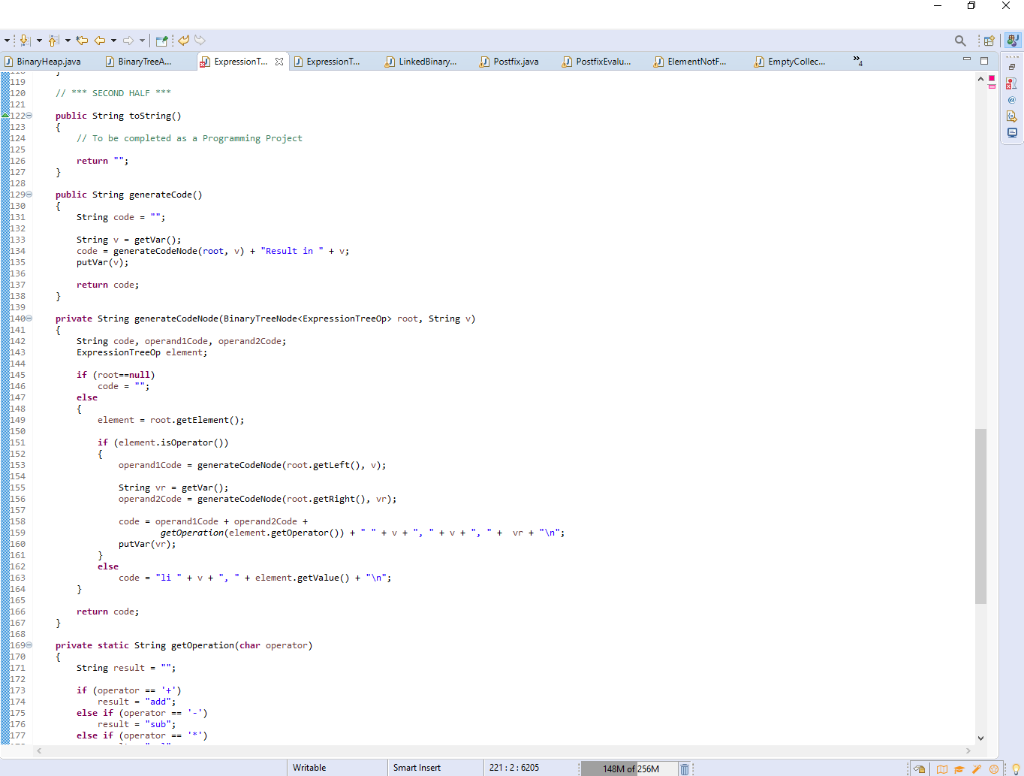Jump to Last Edit Location icon
This screenshot has height=776, width=1024.
click(x=82, y=40)
